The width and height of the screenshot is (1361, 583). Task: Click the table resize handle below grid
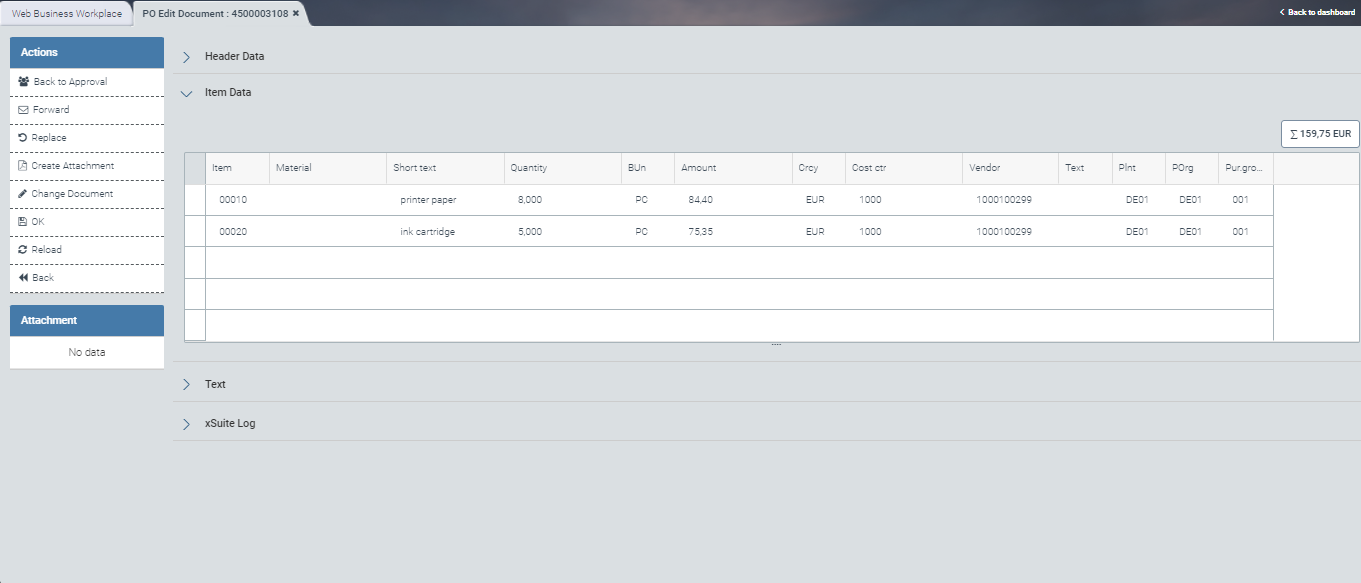click(x=776, y=345)
